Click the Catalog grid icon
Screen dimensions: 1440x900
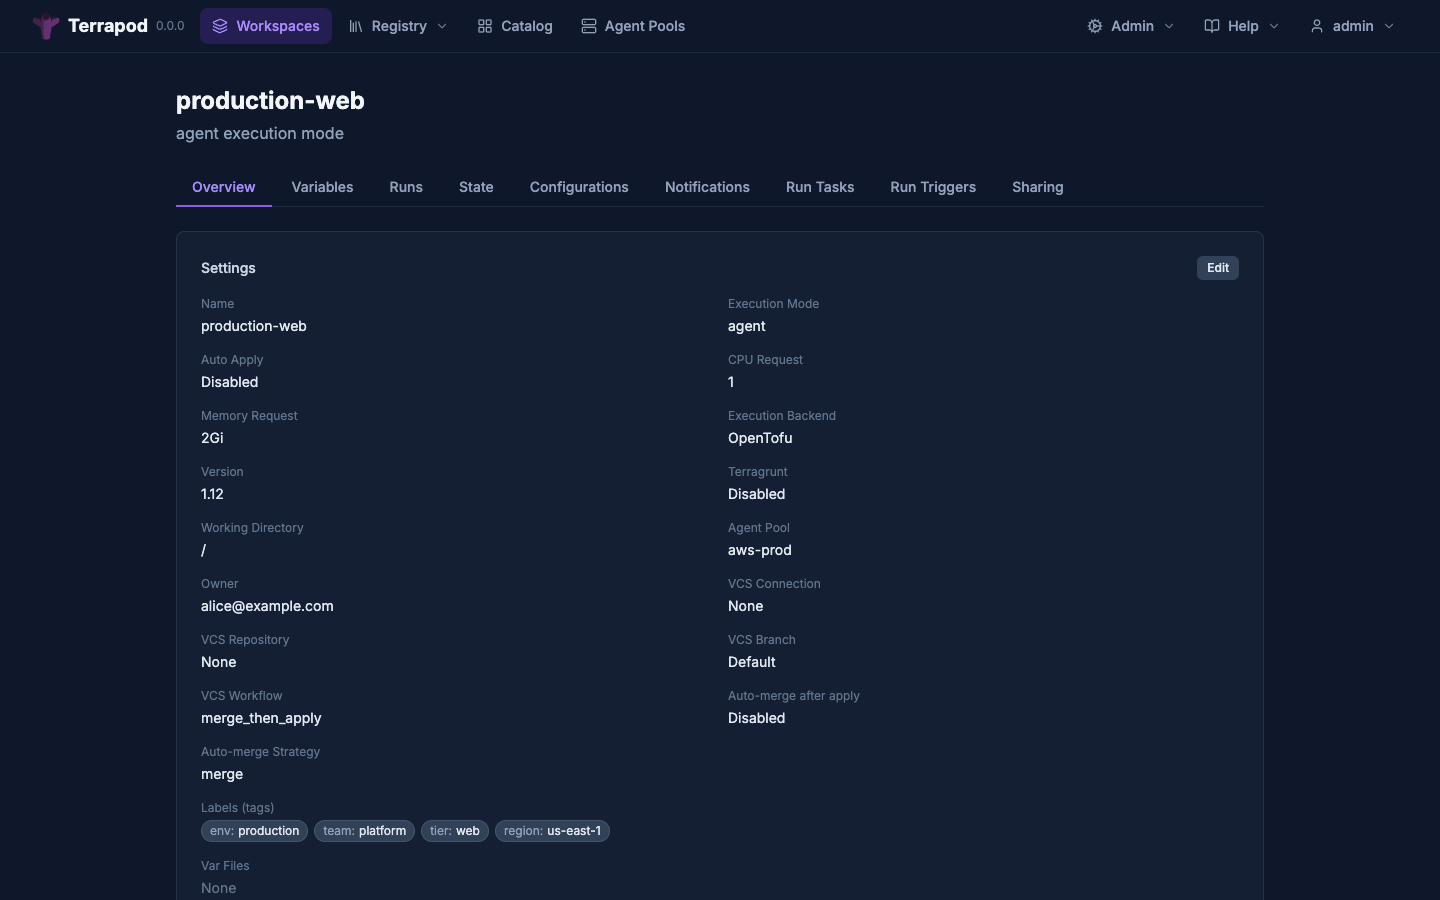tap(485, 26)
